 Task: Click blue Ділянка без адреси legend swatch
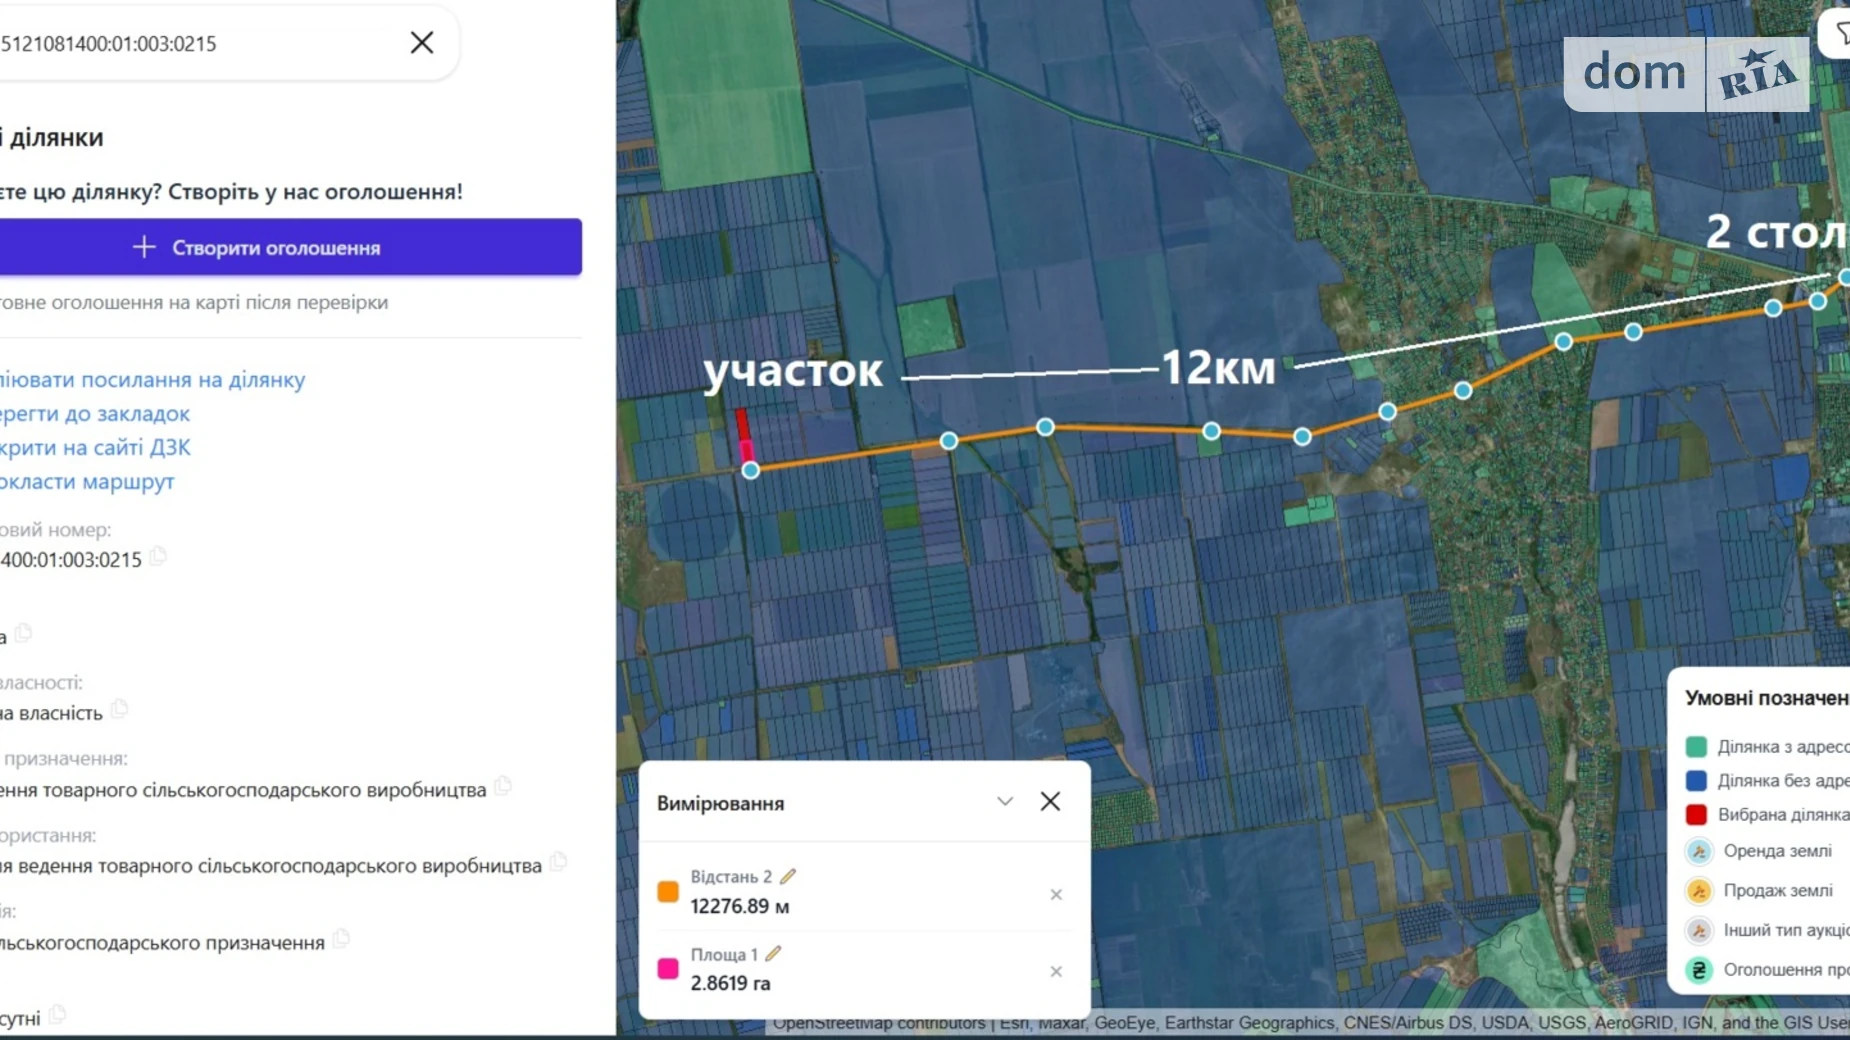(x=1696, y=781)
